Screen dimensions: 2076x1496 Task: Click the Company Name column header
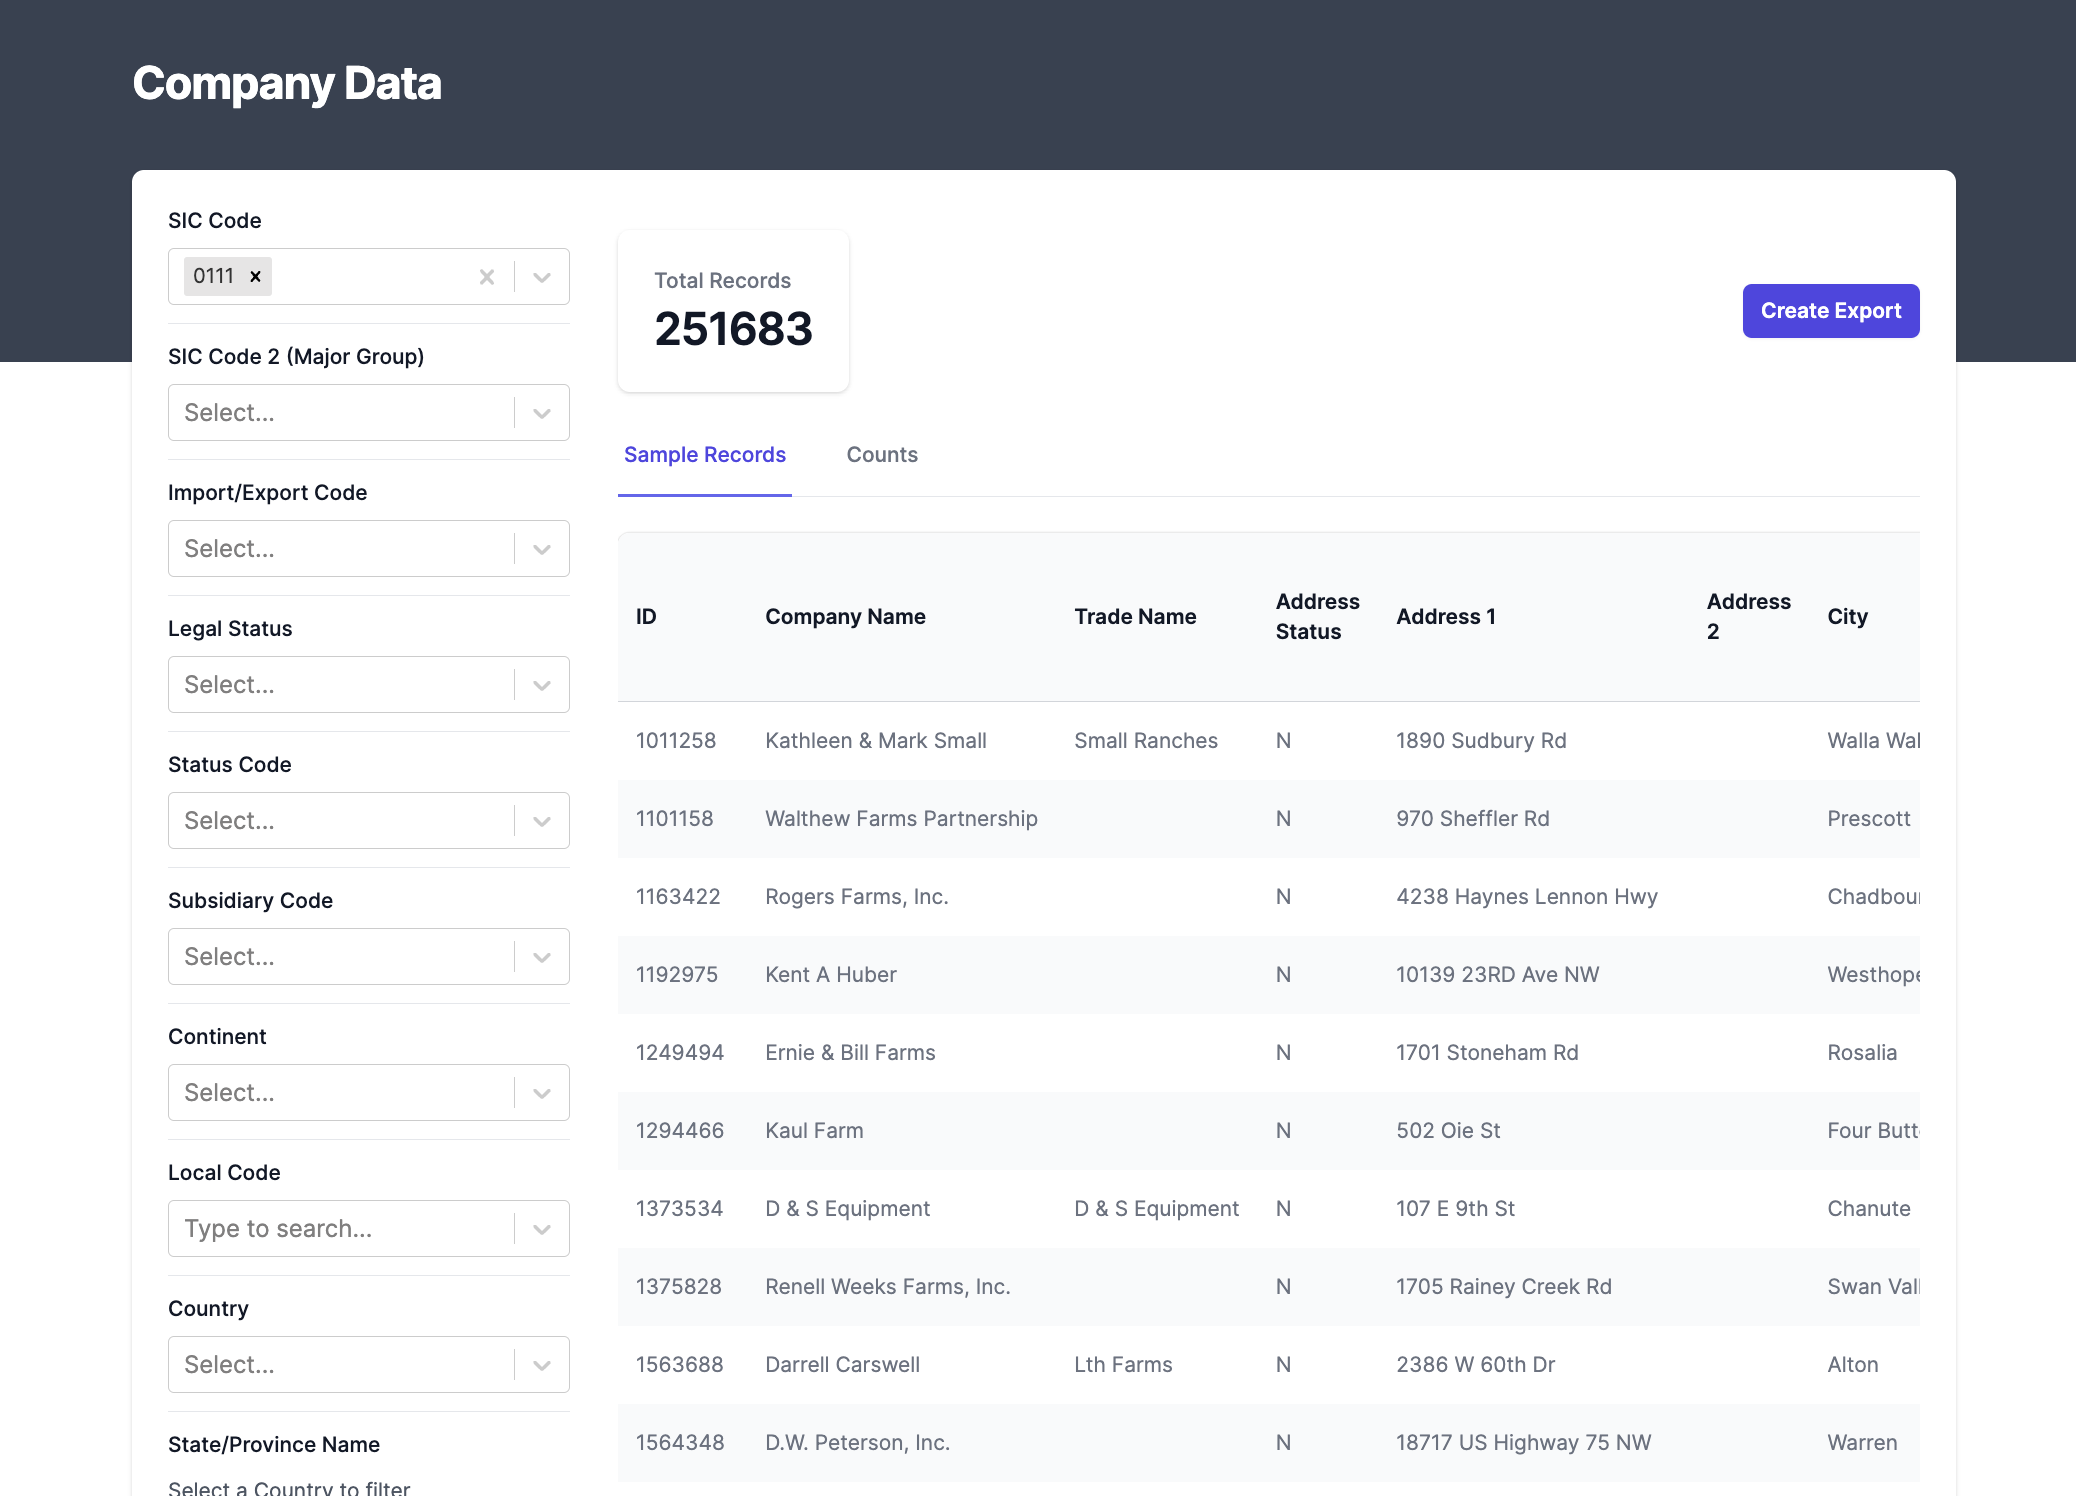pyautogui.click(x=845, y=617)
